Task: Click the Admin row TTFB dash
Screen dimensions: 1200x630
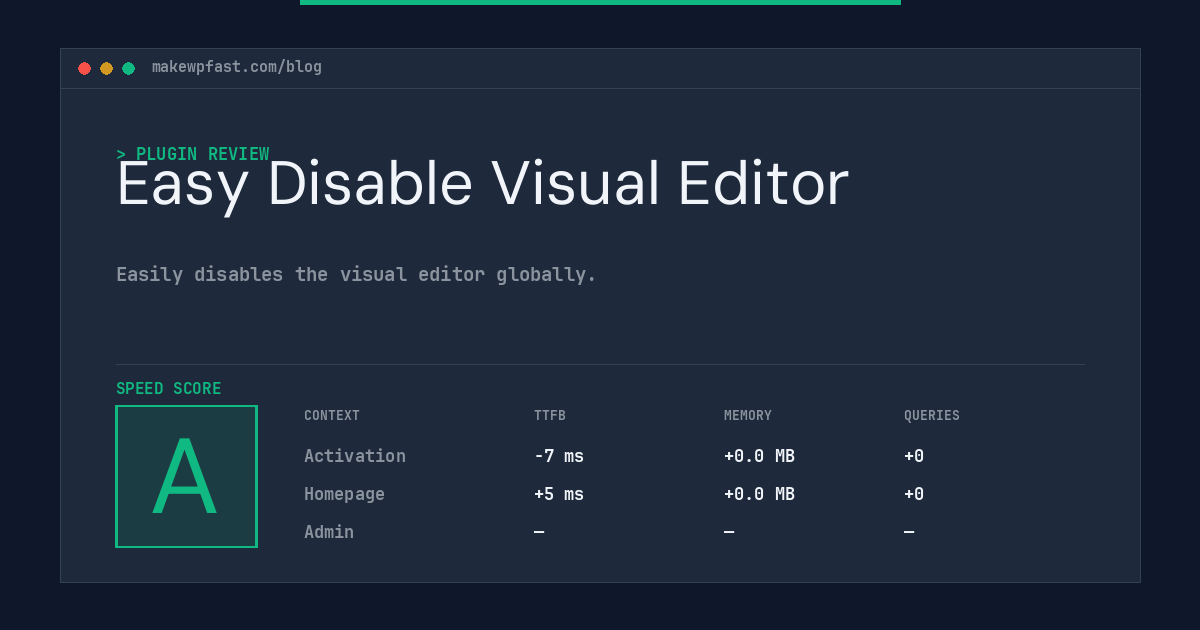Action: tap(539, 532)
